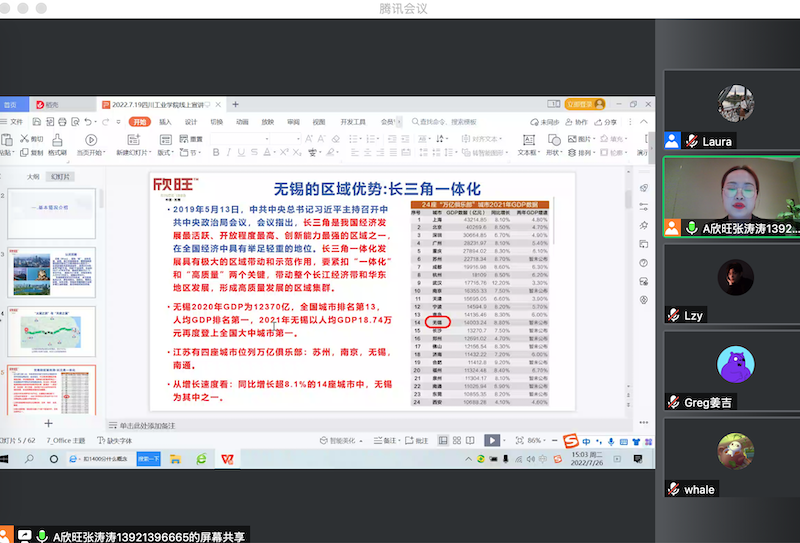Add a new tab with the plus icon
This screenshot has width=800, height=543.
pyautogui.click(x=236, y=104)
